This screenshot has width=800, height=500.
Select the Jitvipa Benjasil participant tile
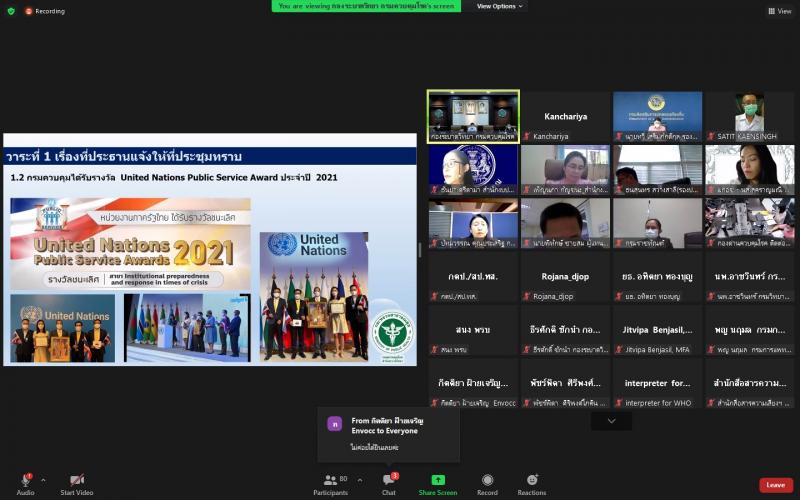pos(658,330)
